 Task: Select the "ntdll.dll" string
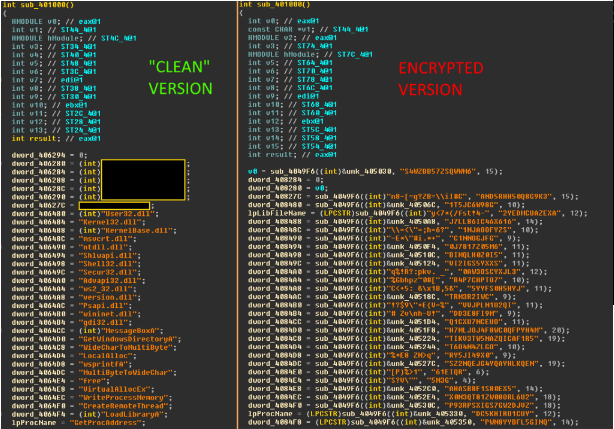click(105, 247)
